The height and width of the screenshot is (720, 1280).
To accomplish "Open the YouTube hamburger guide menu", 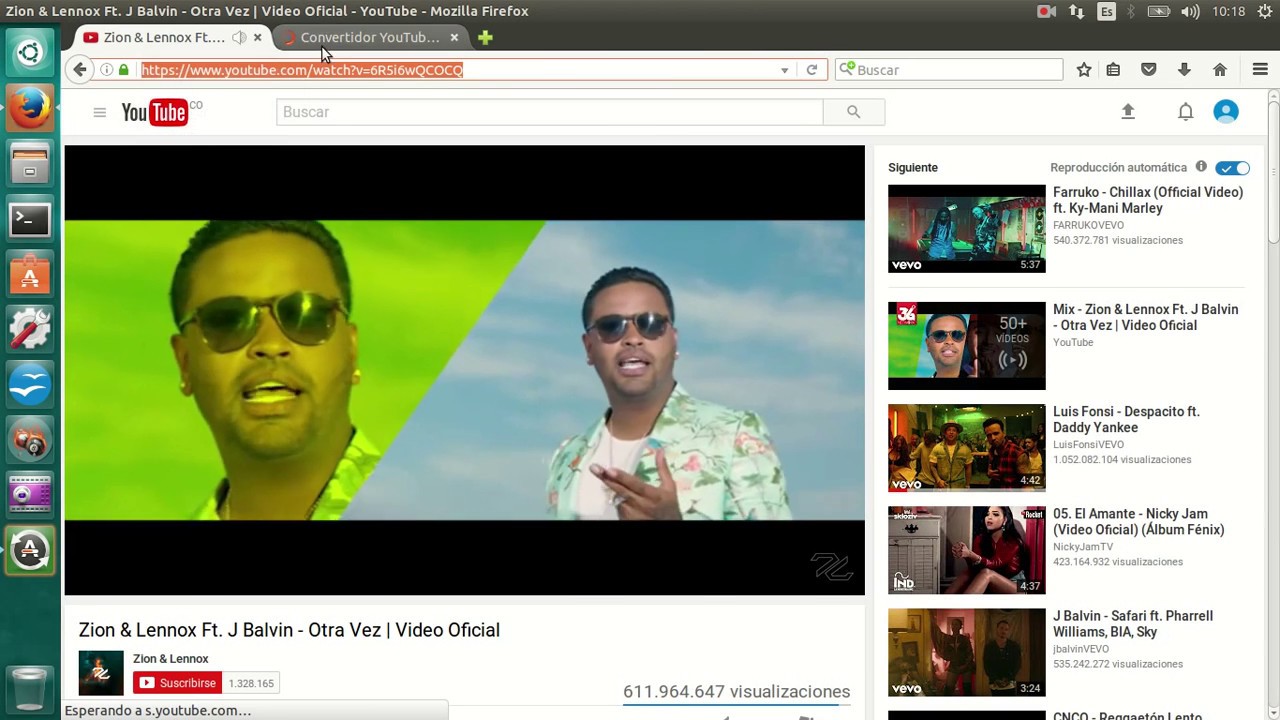I will pos(99,112).
